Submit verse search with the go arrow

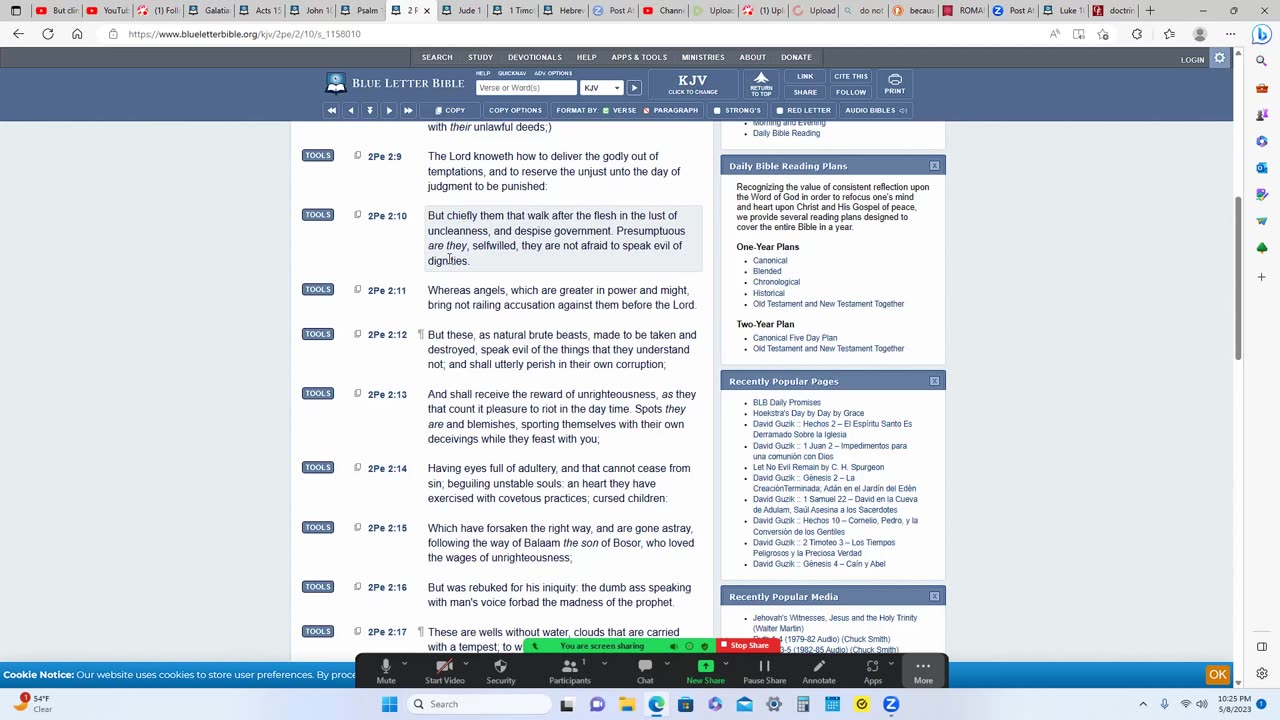click(634, 88)
